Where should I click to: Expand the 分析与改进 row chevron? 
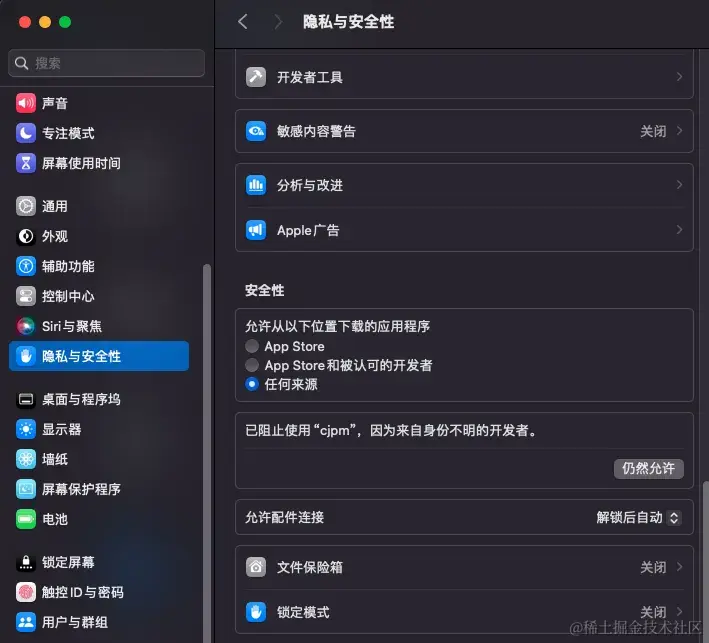(679, 185)
